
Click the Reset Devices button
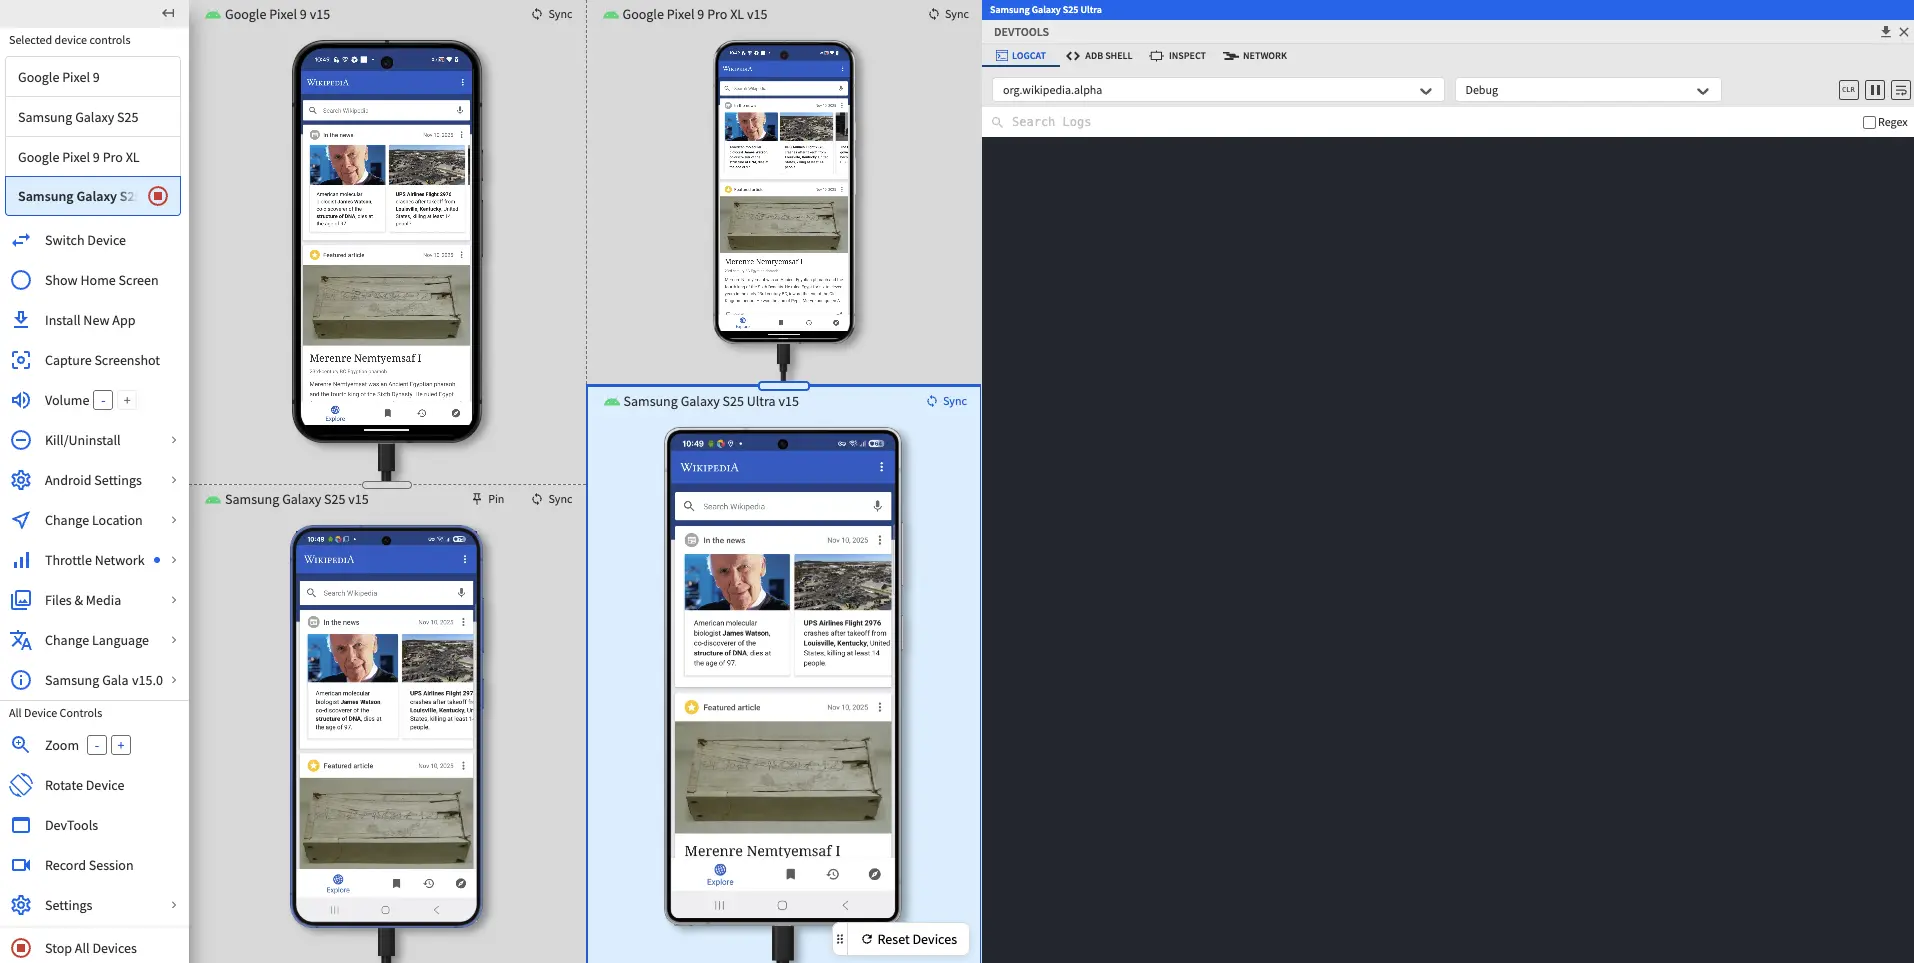click(x=908, y=939)
